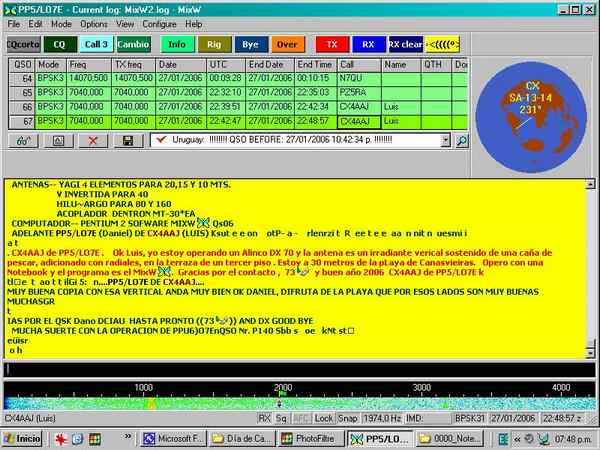
Task: Click the binoculars lookup icon button
Action: click(23, 141)
